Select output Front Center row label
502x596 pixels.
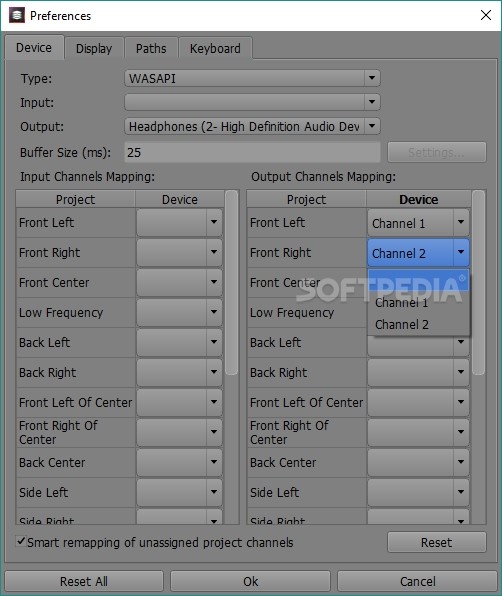pos(285,282)
